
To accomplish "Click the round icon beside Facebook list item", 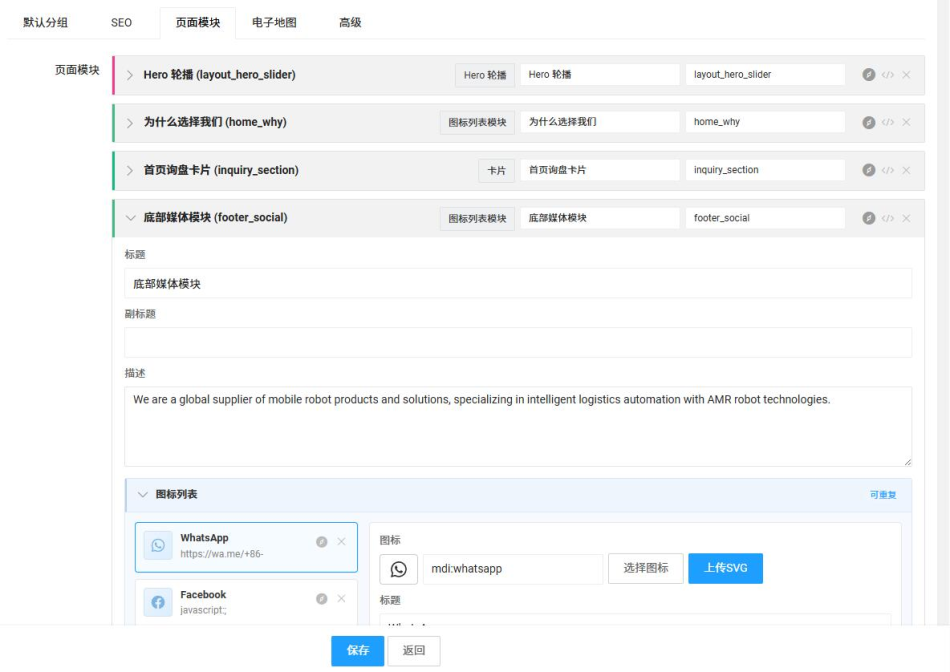I will (x=322, y=599).
